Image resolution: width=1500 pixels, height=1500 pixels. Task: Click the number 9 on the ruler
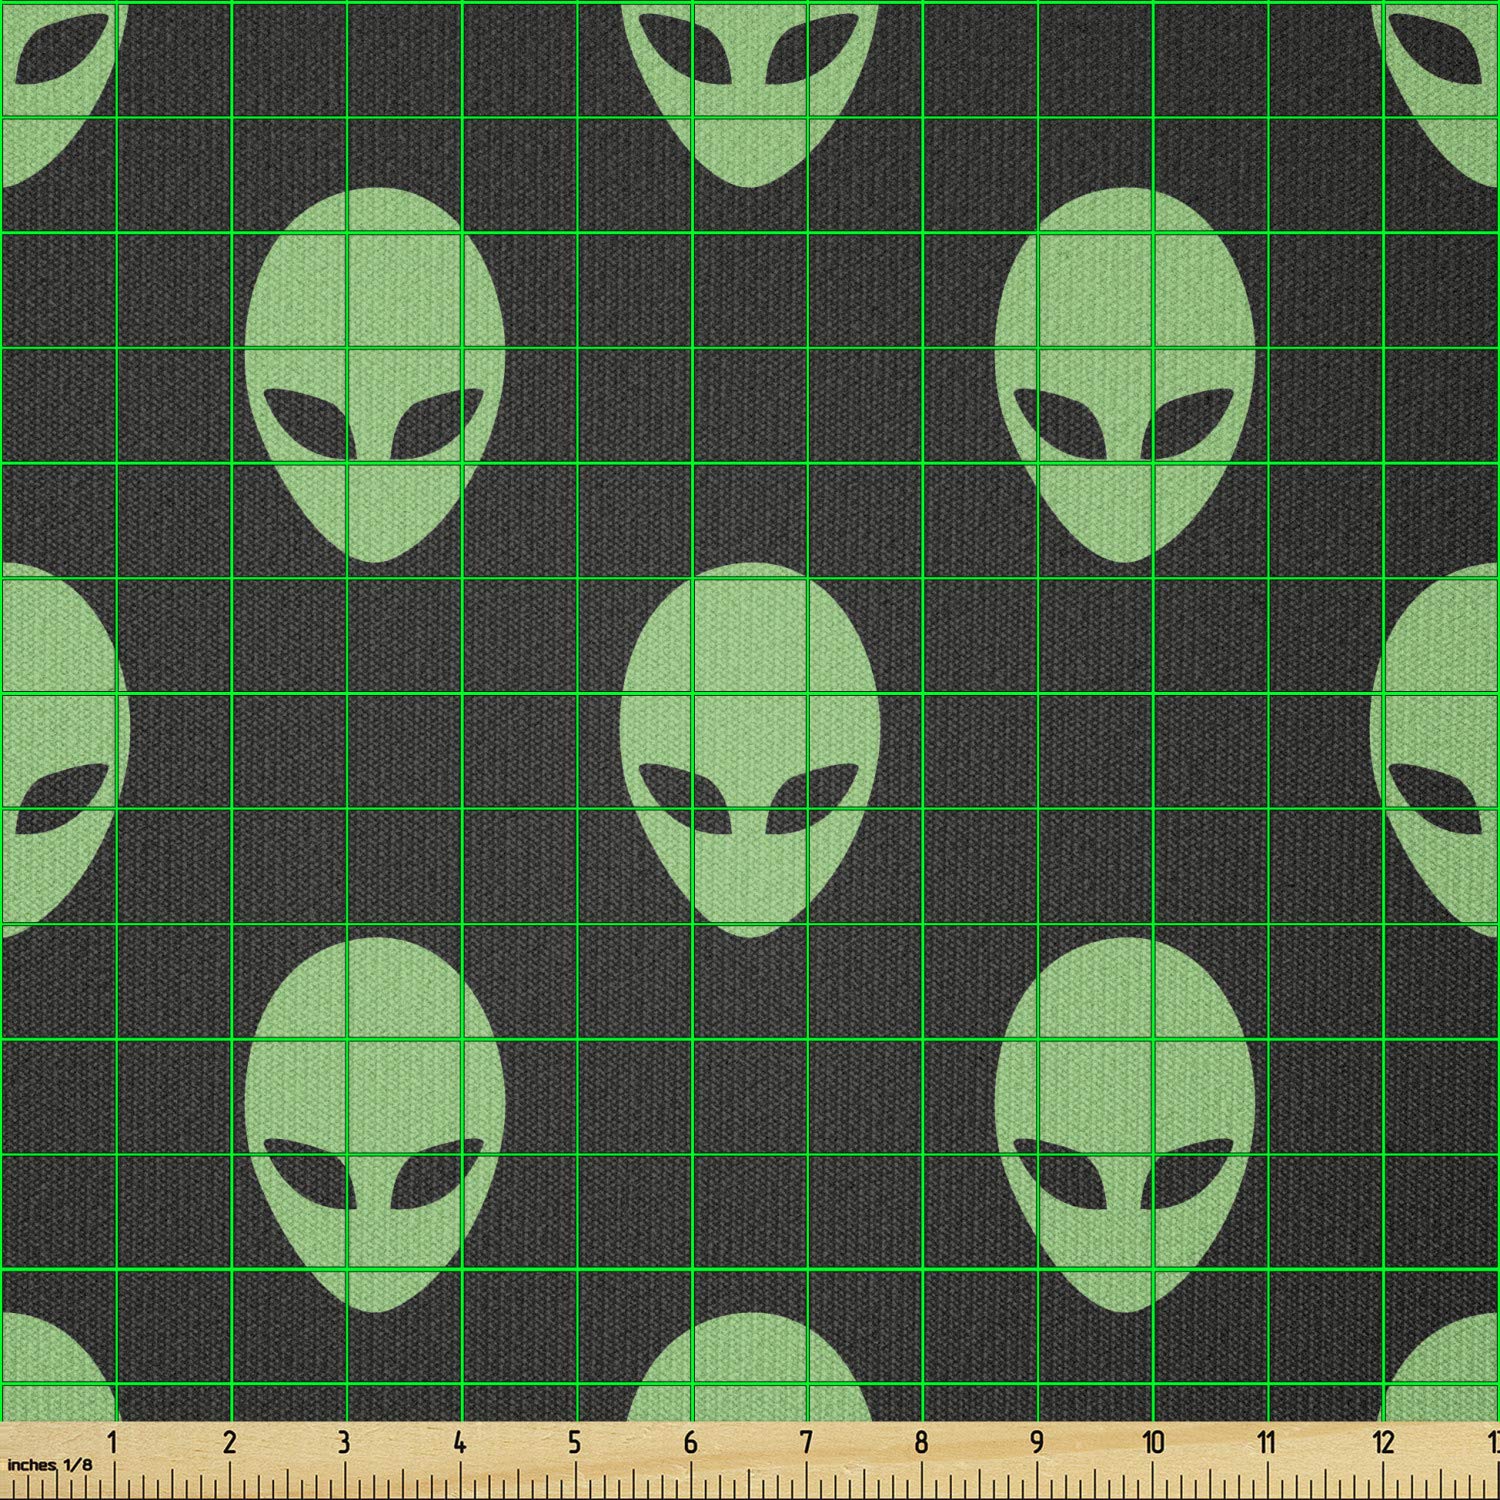(1037, 1443)
